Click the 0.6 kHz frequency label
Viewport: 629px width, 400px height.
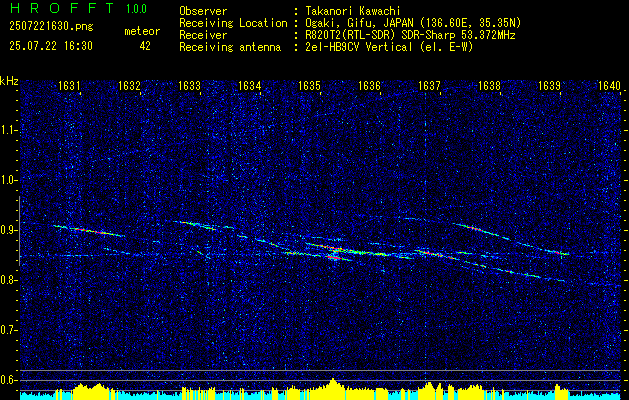(7, 380)
